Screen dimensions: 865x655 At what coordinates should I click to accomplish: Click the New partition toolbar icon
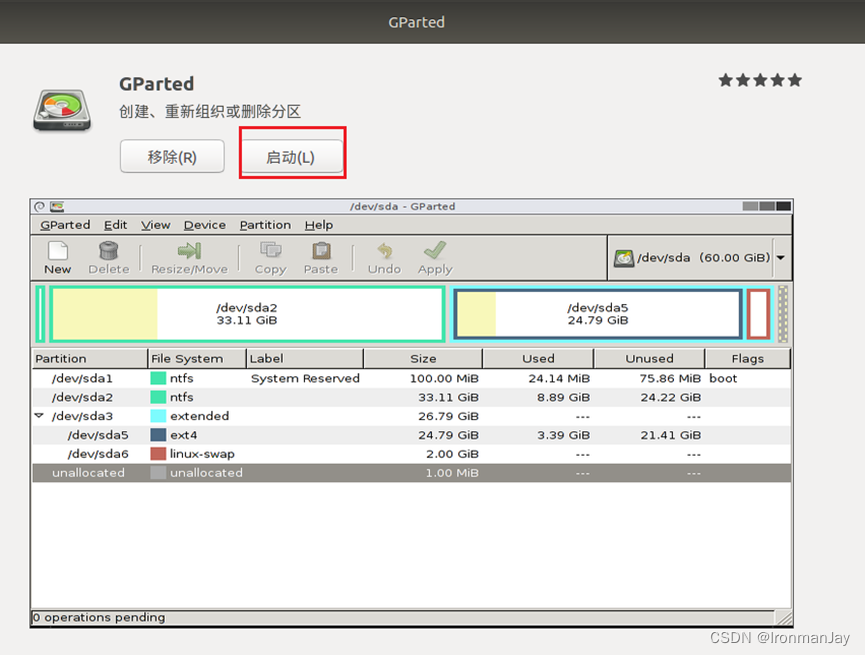click(x=57, y=258)
